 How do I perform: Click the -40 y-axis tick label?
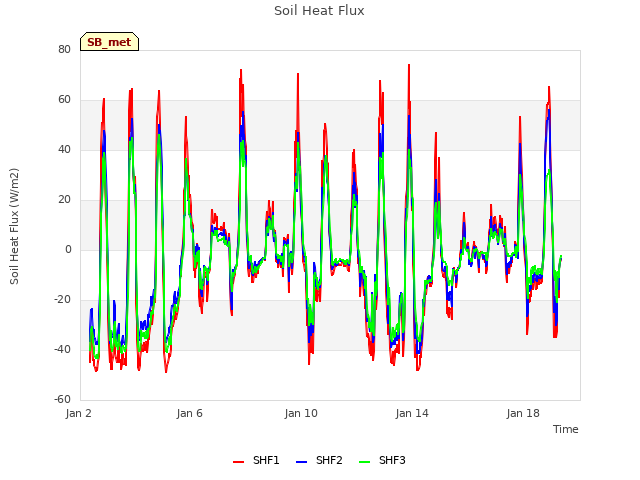click(62, 349)
